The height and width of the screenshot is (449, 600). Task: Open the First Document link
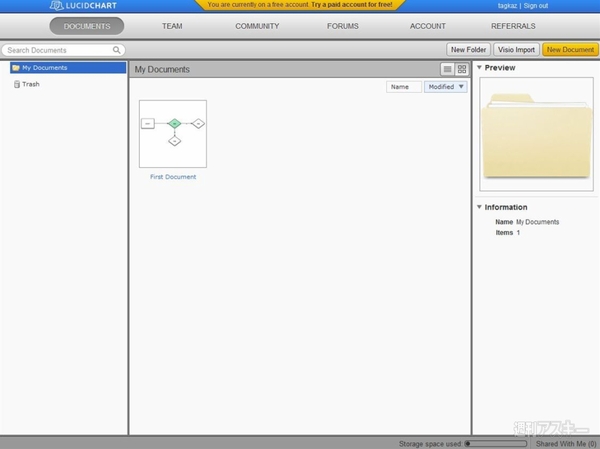173,177
